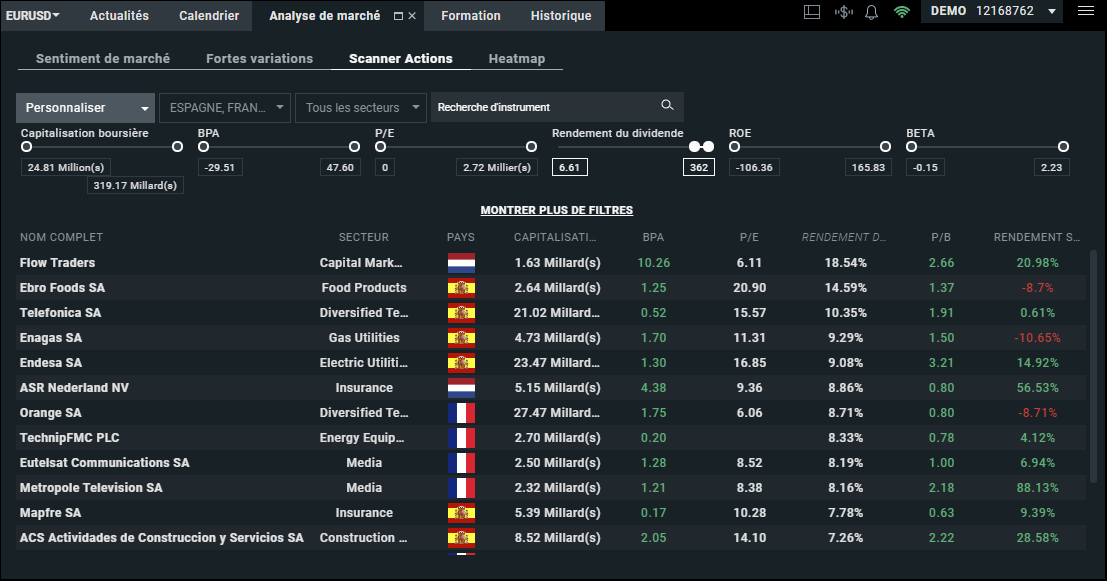Grab the Capitalisation boursière minimum slider handle

(x=26, y=147)
